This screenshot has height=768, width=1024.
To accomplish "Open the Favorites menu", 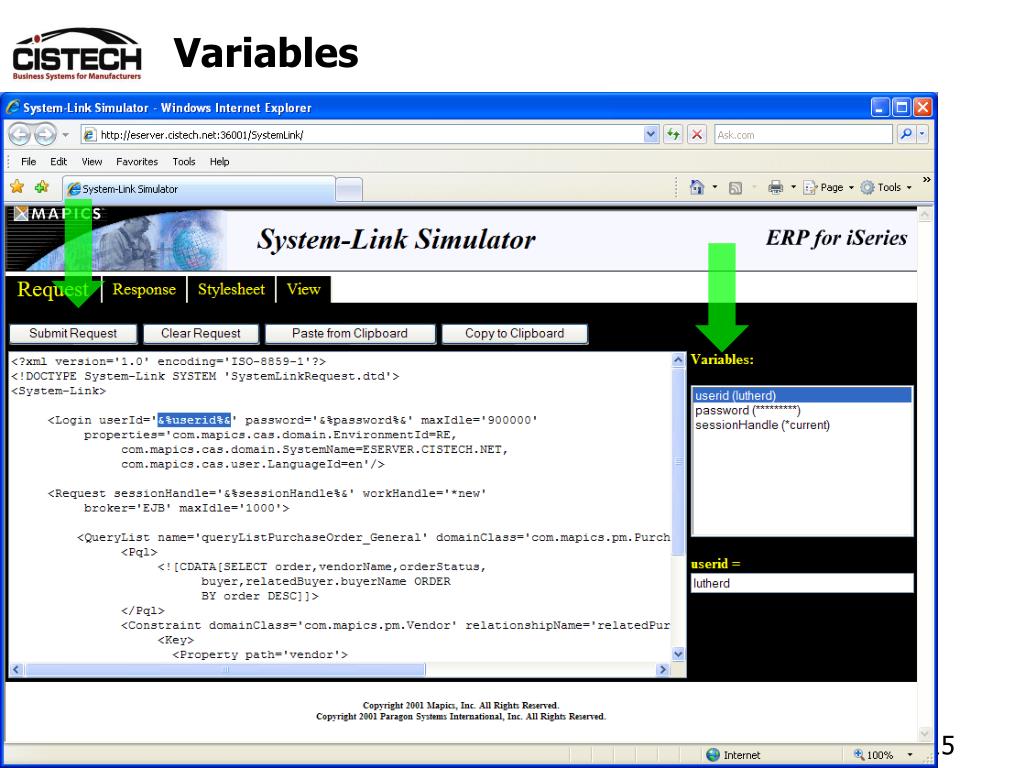I will coord(136,161).
